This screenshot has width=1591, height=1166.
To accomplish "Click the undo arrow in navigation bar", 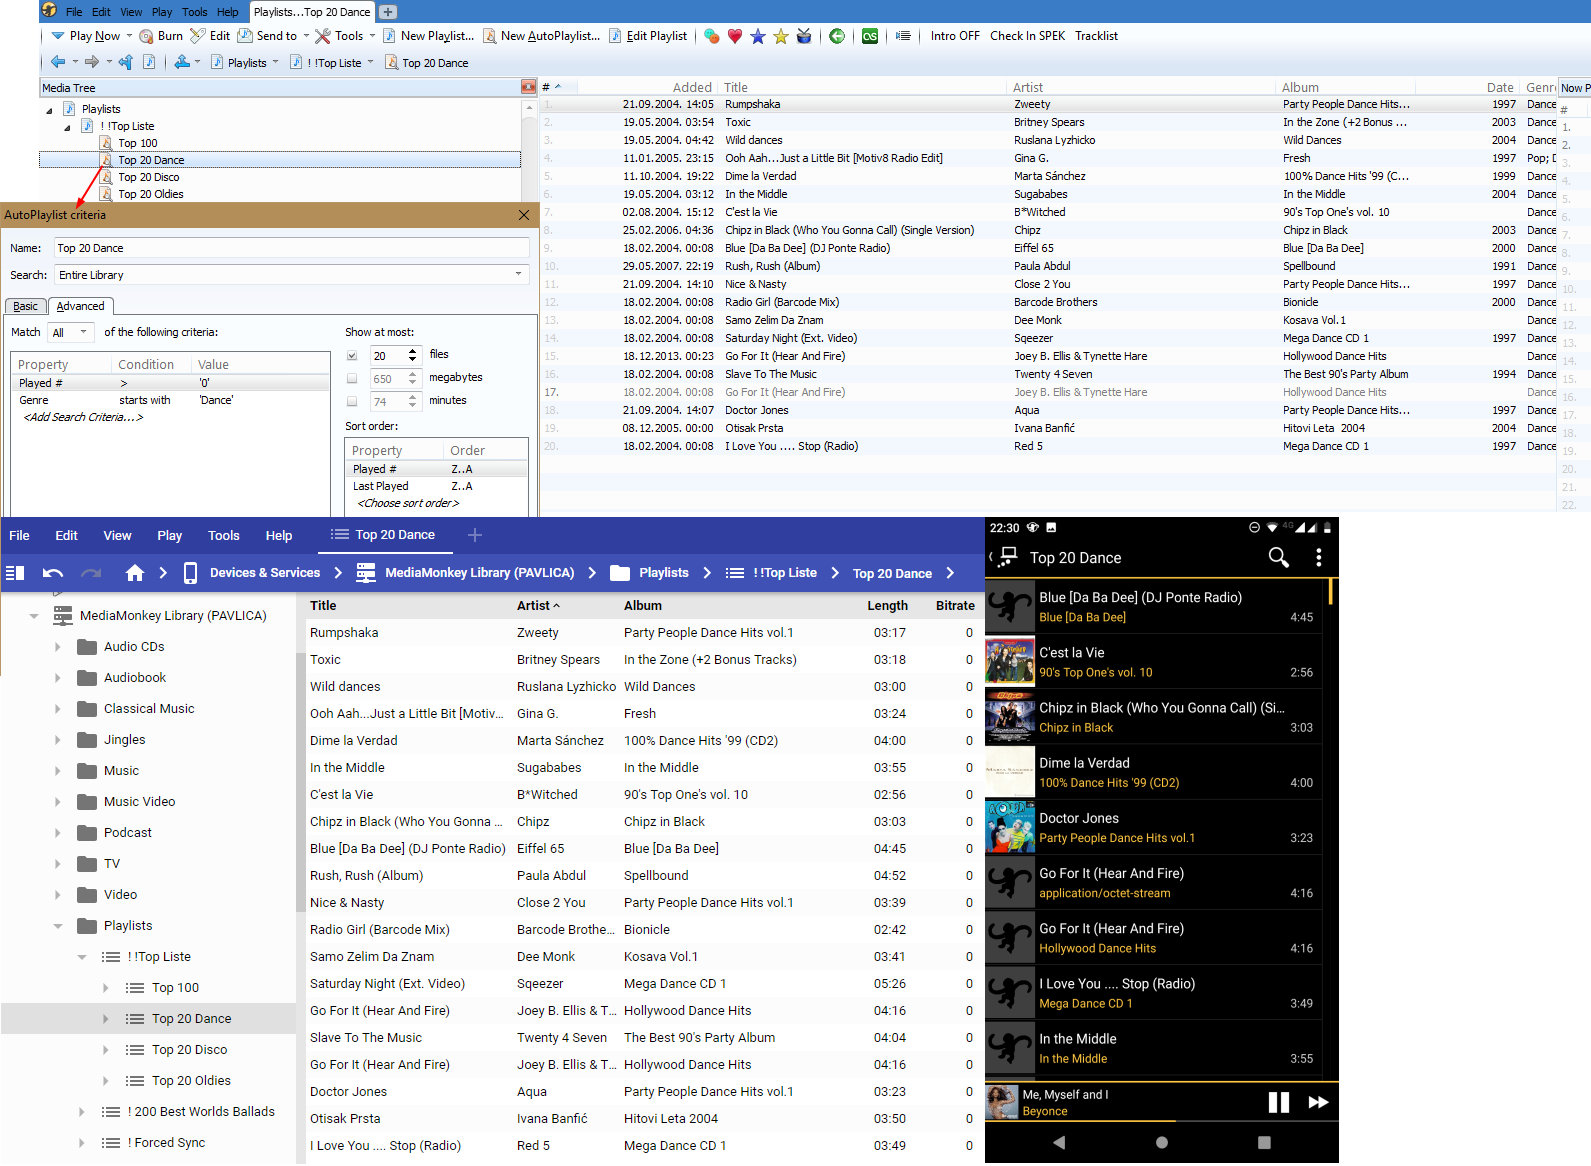I will (x=53, y=573).
